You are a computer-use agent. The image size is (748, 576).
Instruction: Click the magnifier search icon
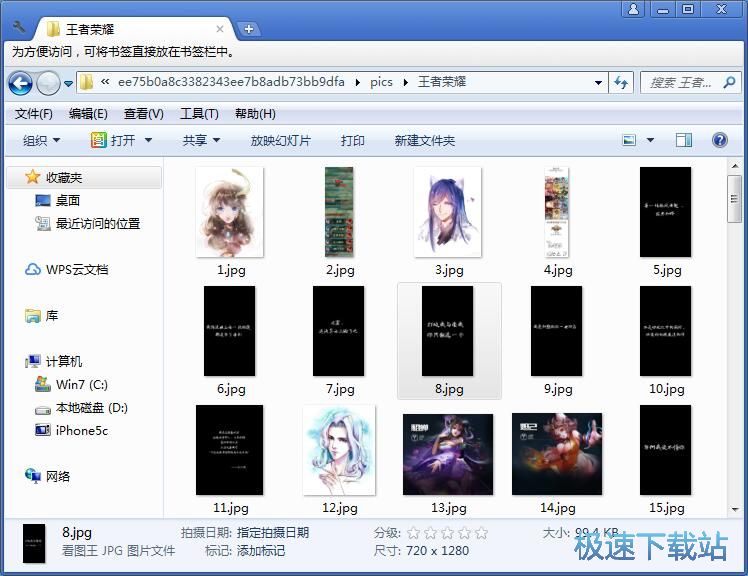[x=729, y=83]
